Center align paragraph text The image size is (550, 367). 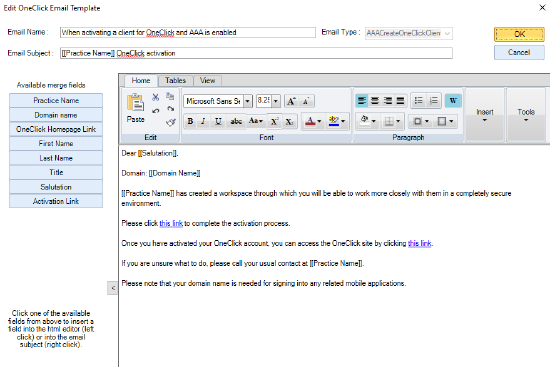[375, 101]
